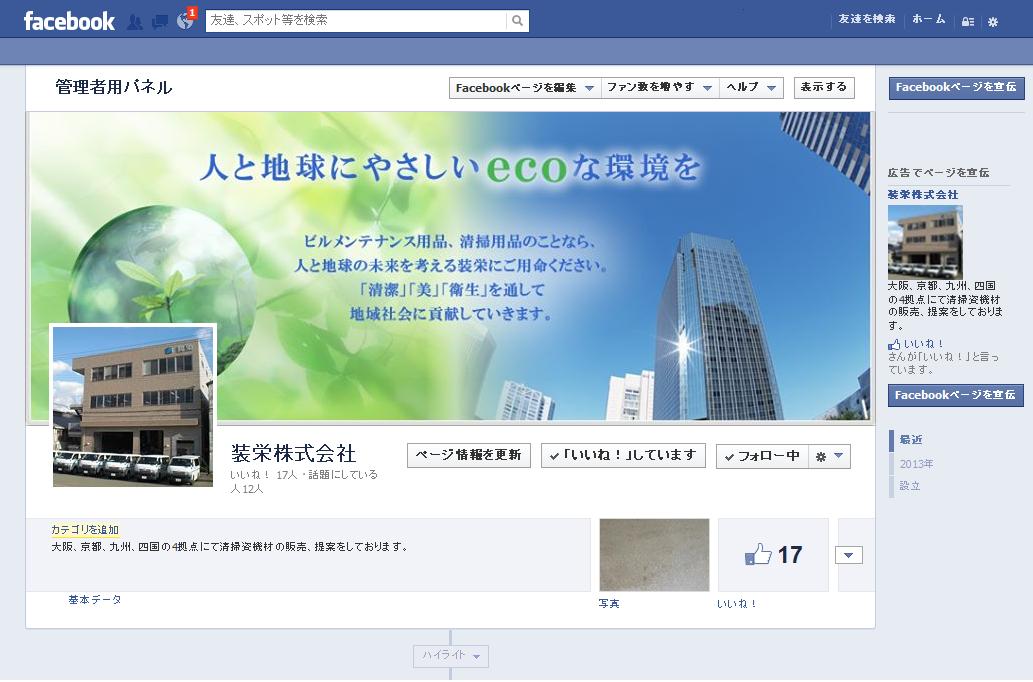Toggle 「いいね！」しています button
Screen dimensions: 1033x682
[623, 455]
